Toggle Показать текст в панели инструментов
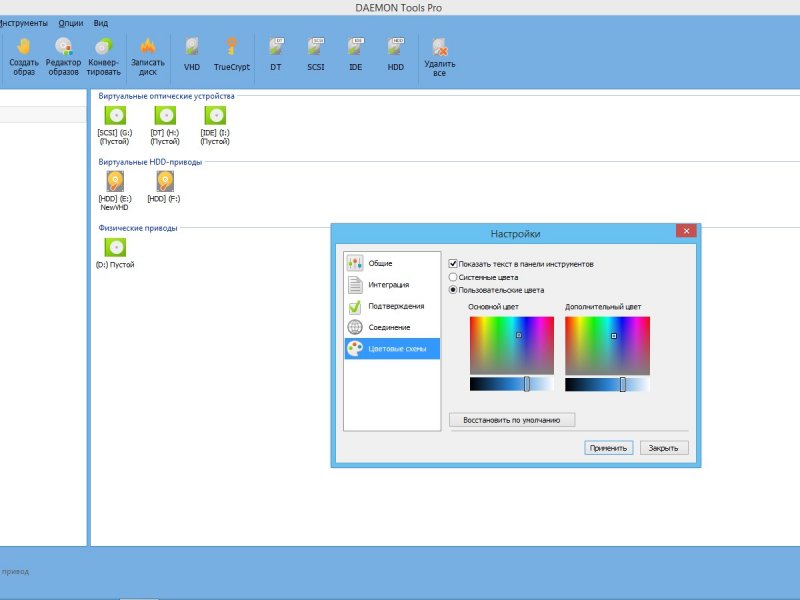Screen dimensions: 800x600 coord(453,264)
